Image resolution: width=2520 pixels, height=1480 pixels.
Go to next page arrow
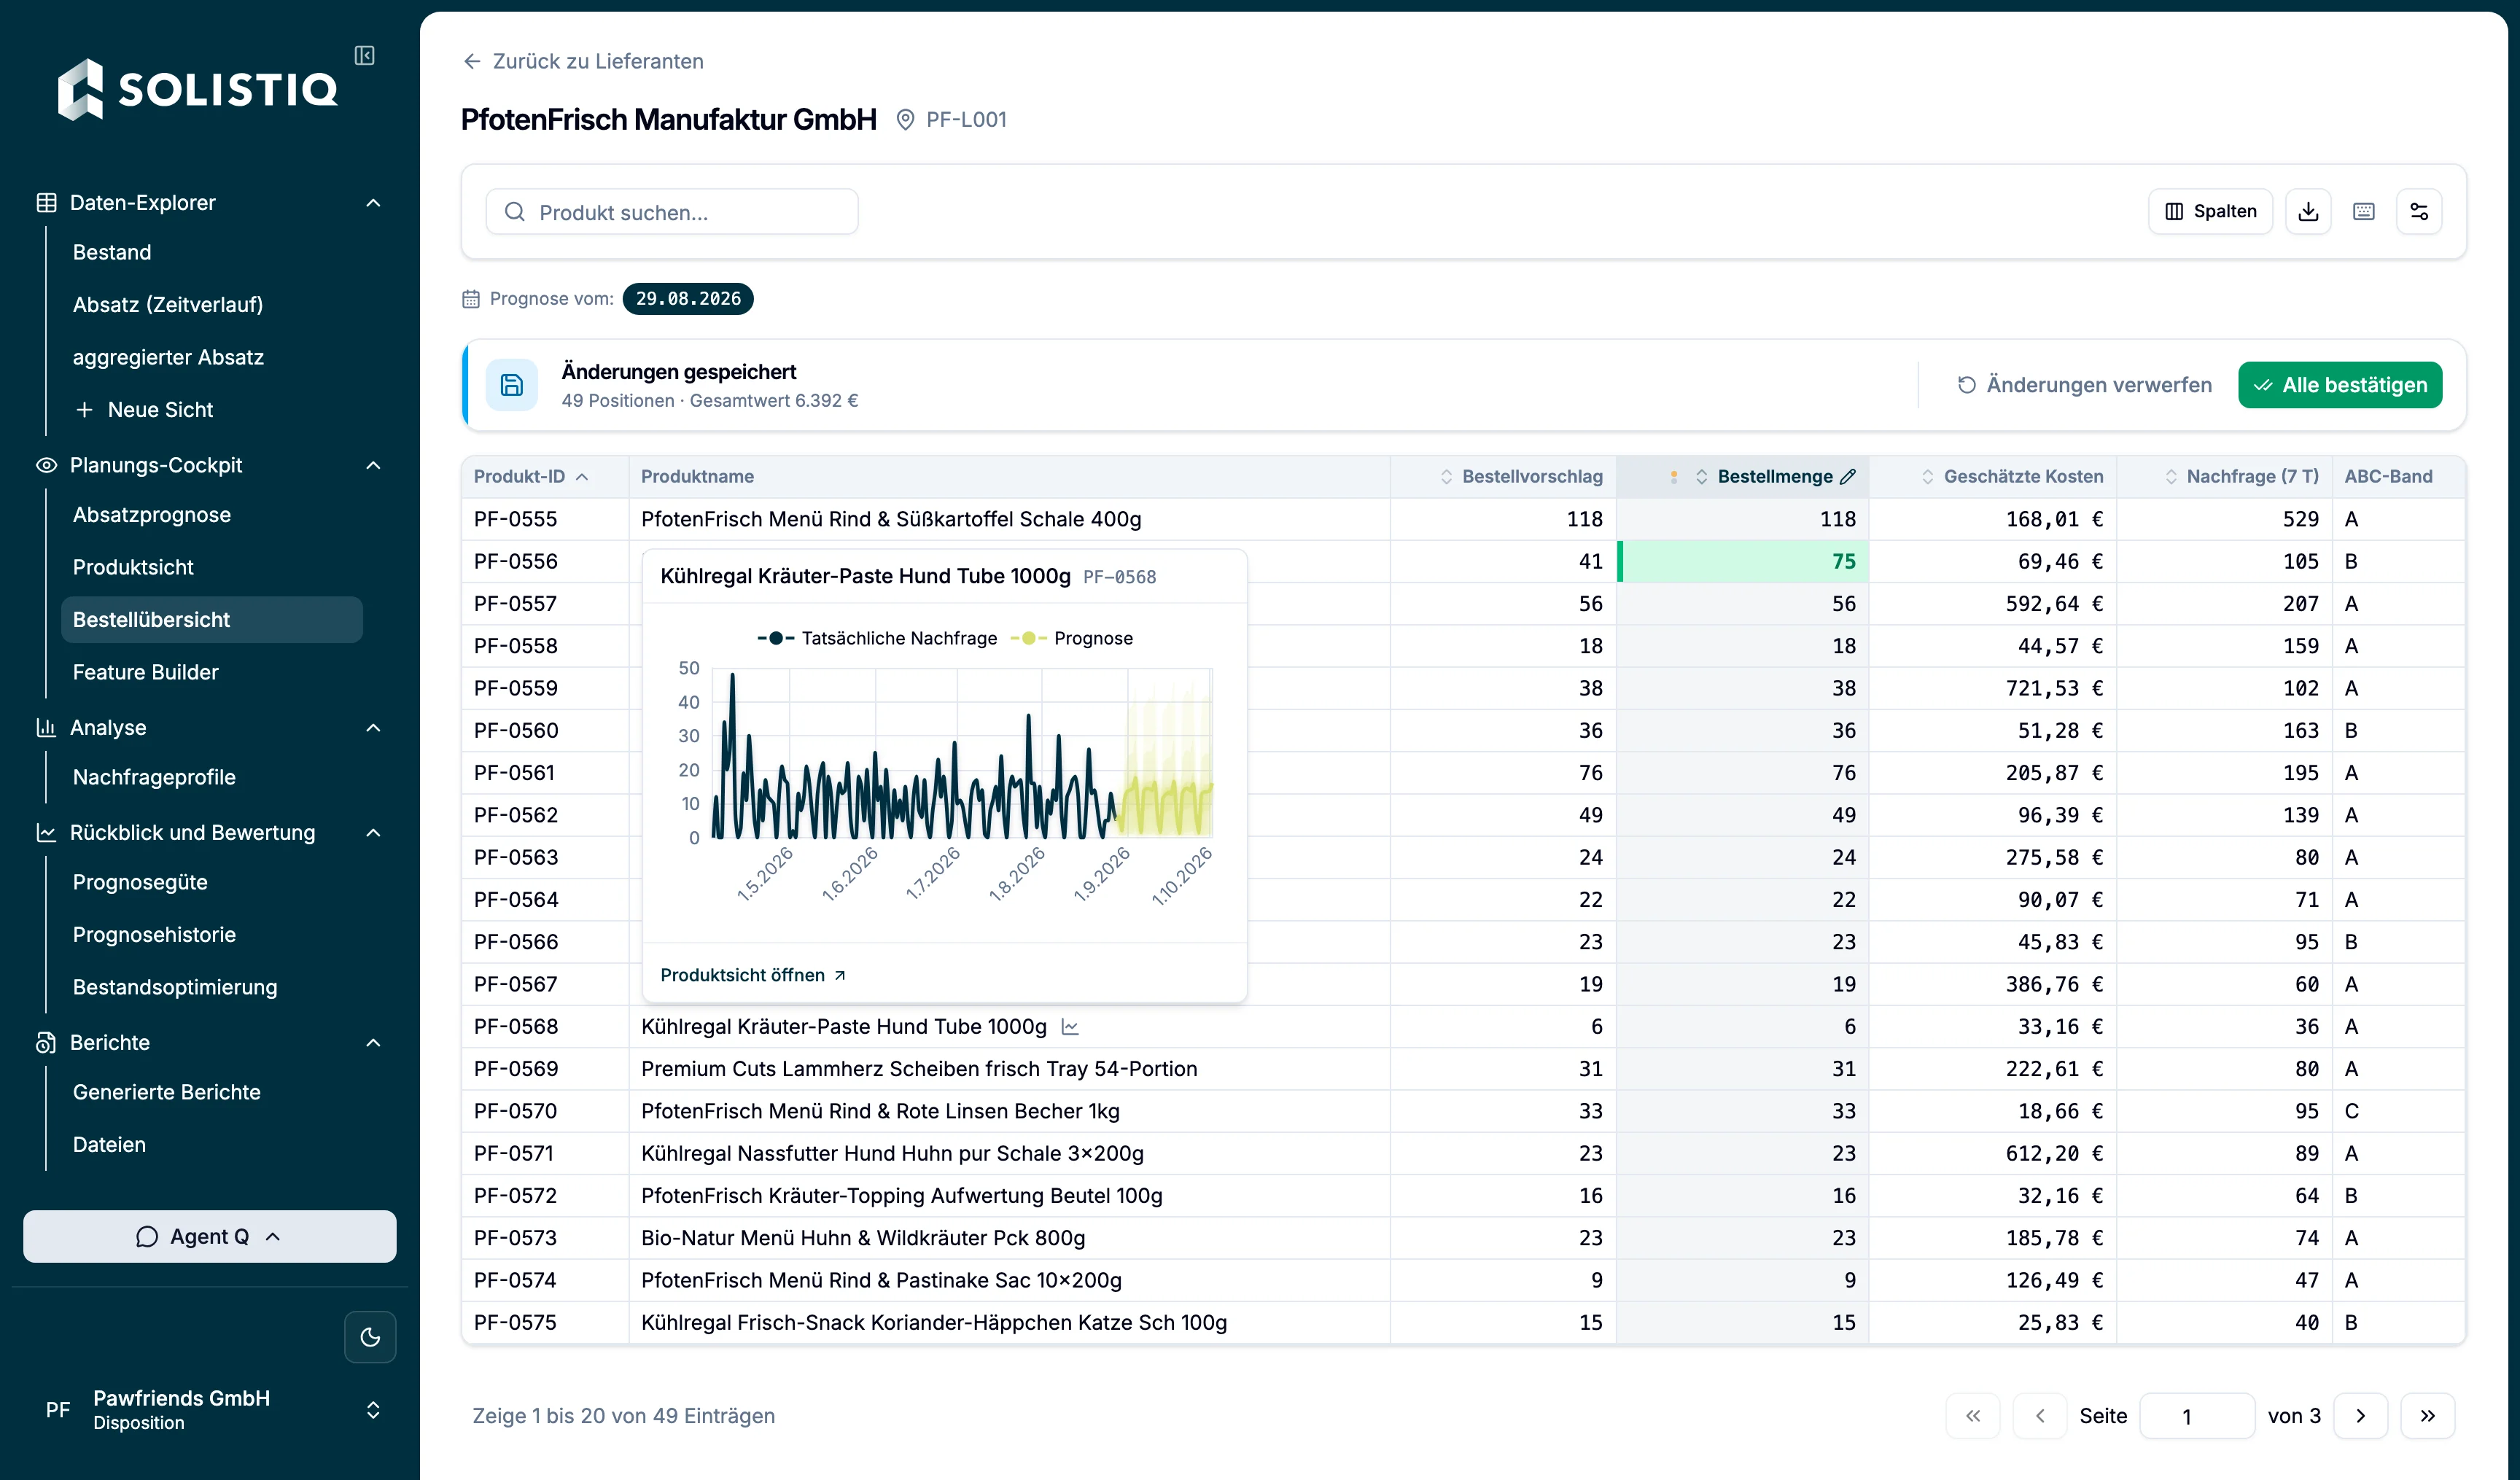click(2361, 1416)
